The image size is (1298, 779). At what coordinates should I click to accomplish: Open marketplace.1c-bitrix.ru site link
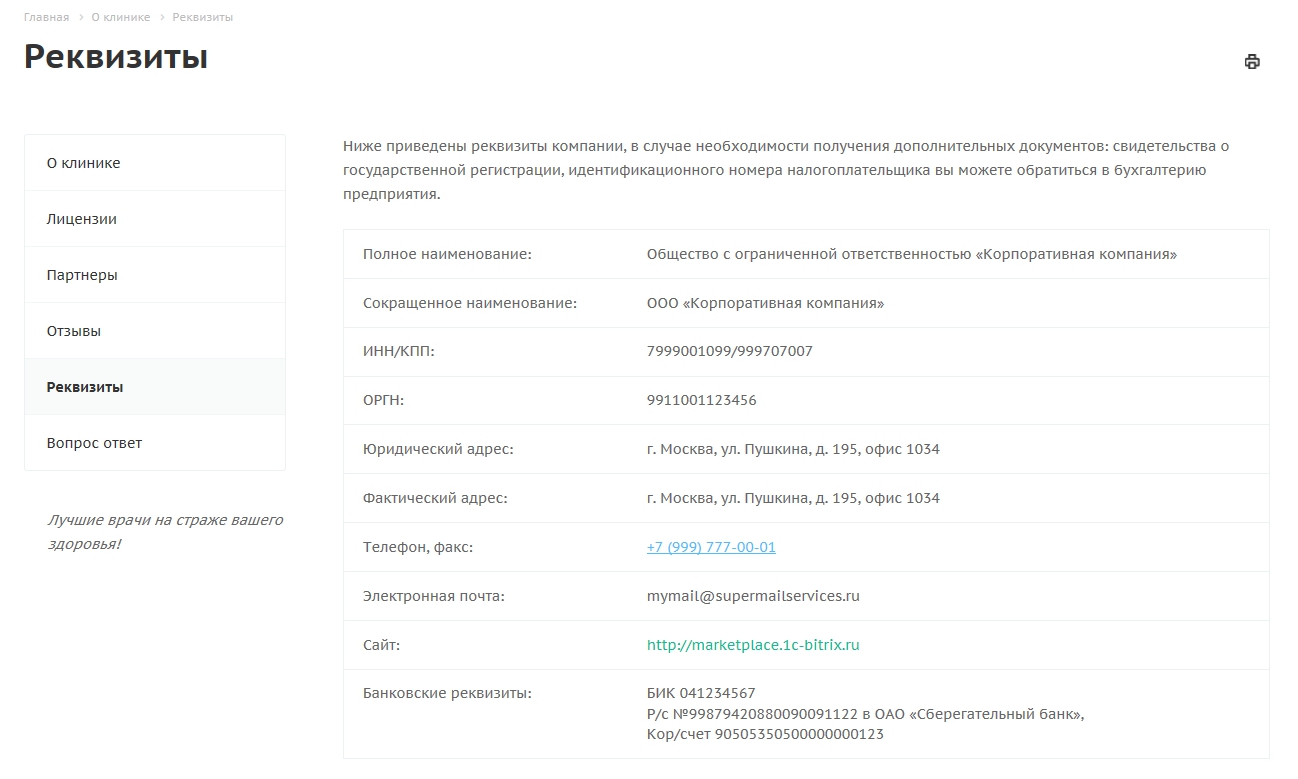(x=753, y=645)
